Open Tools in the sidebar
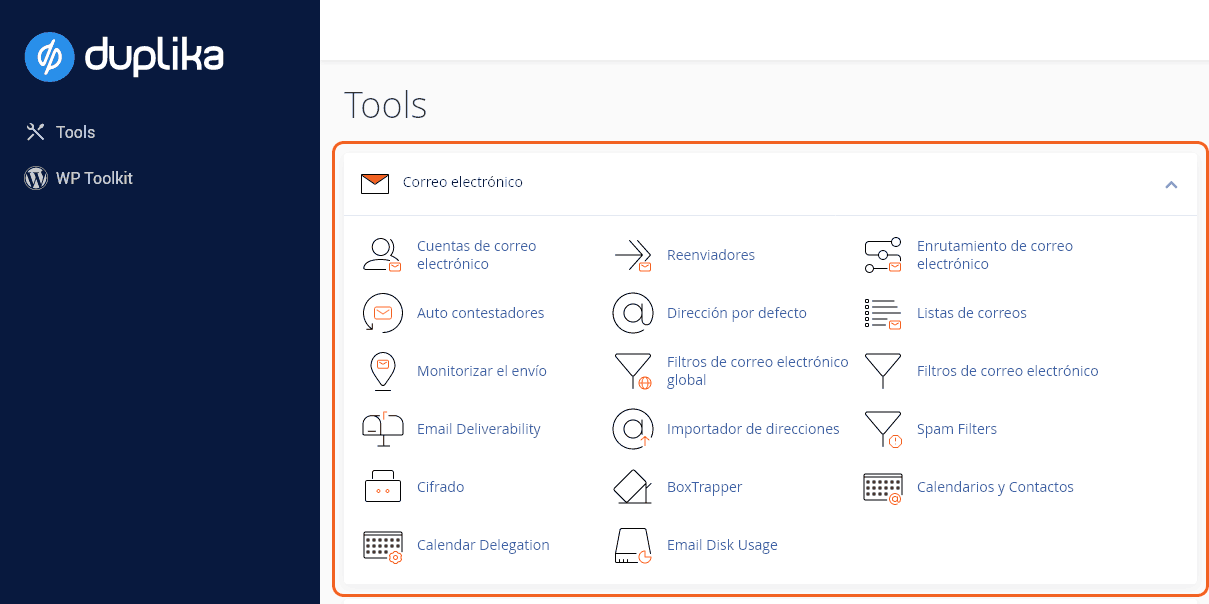Image resolution: width=1209 pixels, height=604 pixels. pos(75,132)
